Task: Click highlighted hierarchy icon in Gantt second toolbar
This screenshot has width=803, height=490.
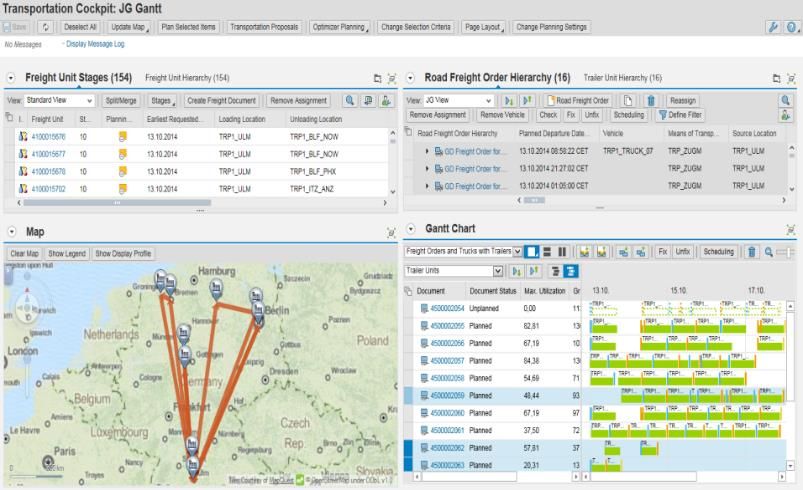Action: coord(570,271)
